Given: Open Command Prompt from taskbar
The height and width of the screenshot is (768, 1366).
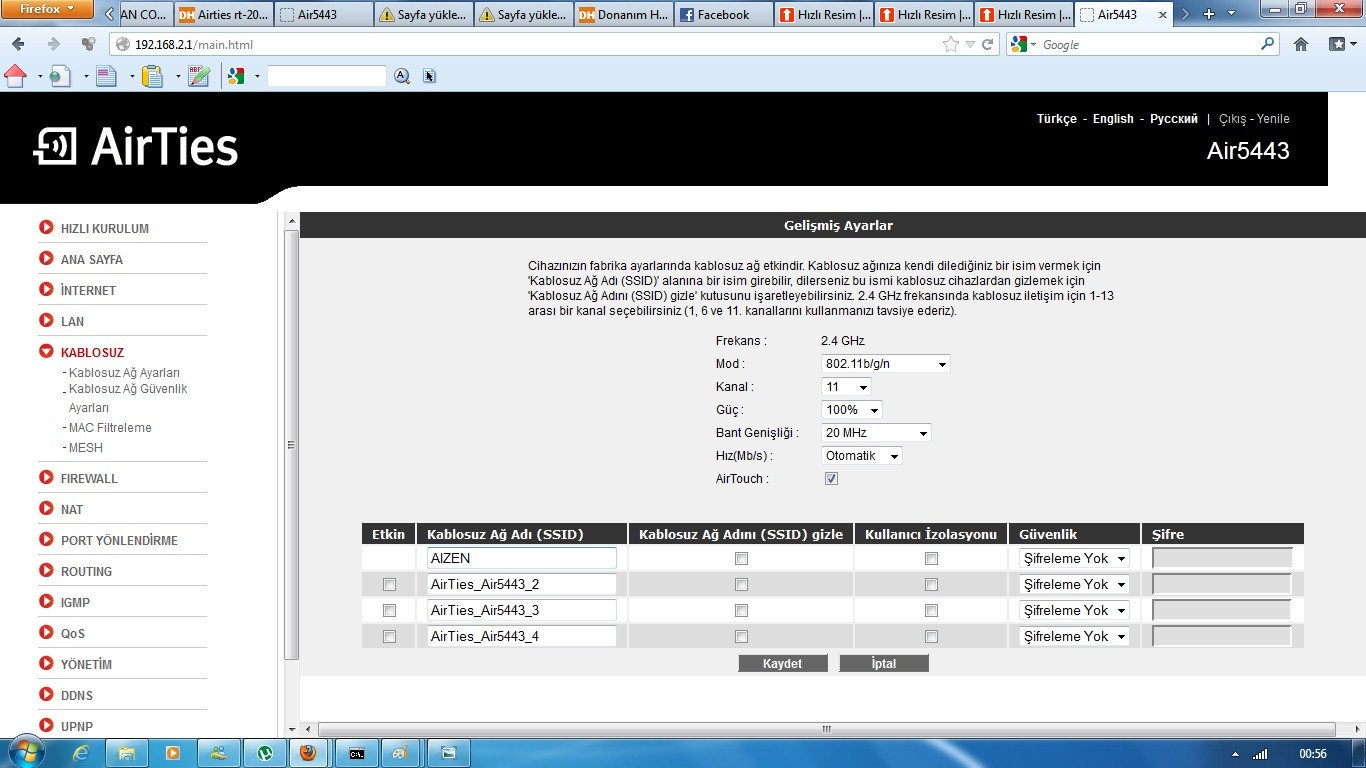Looking at the screenshot, I should click(x=356, y=752).
